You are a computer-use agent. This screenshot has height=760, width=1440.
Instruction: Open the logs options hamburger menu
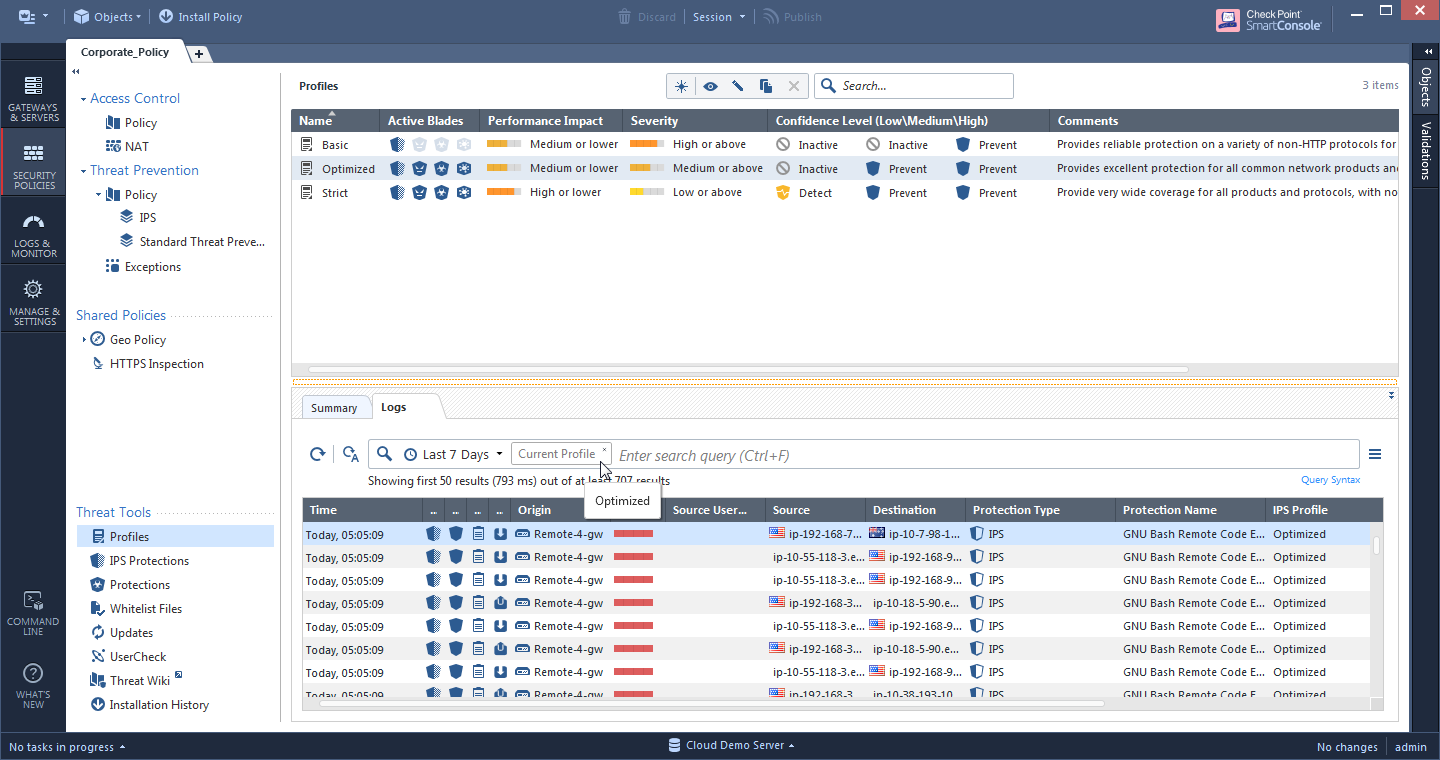tap(1375, 454)
